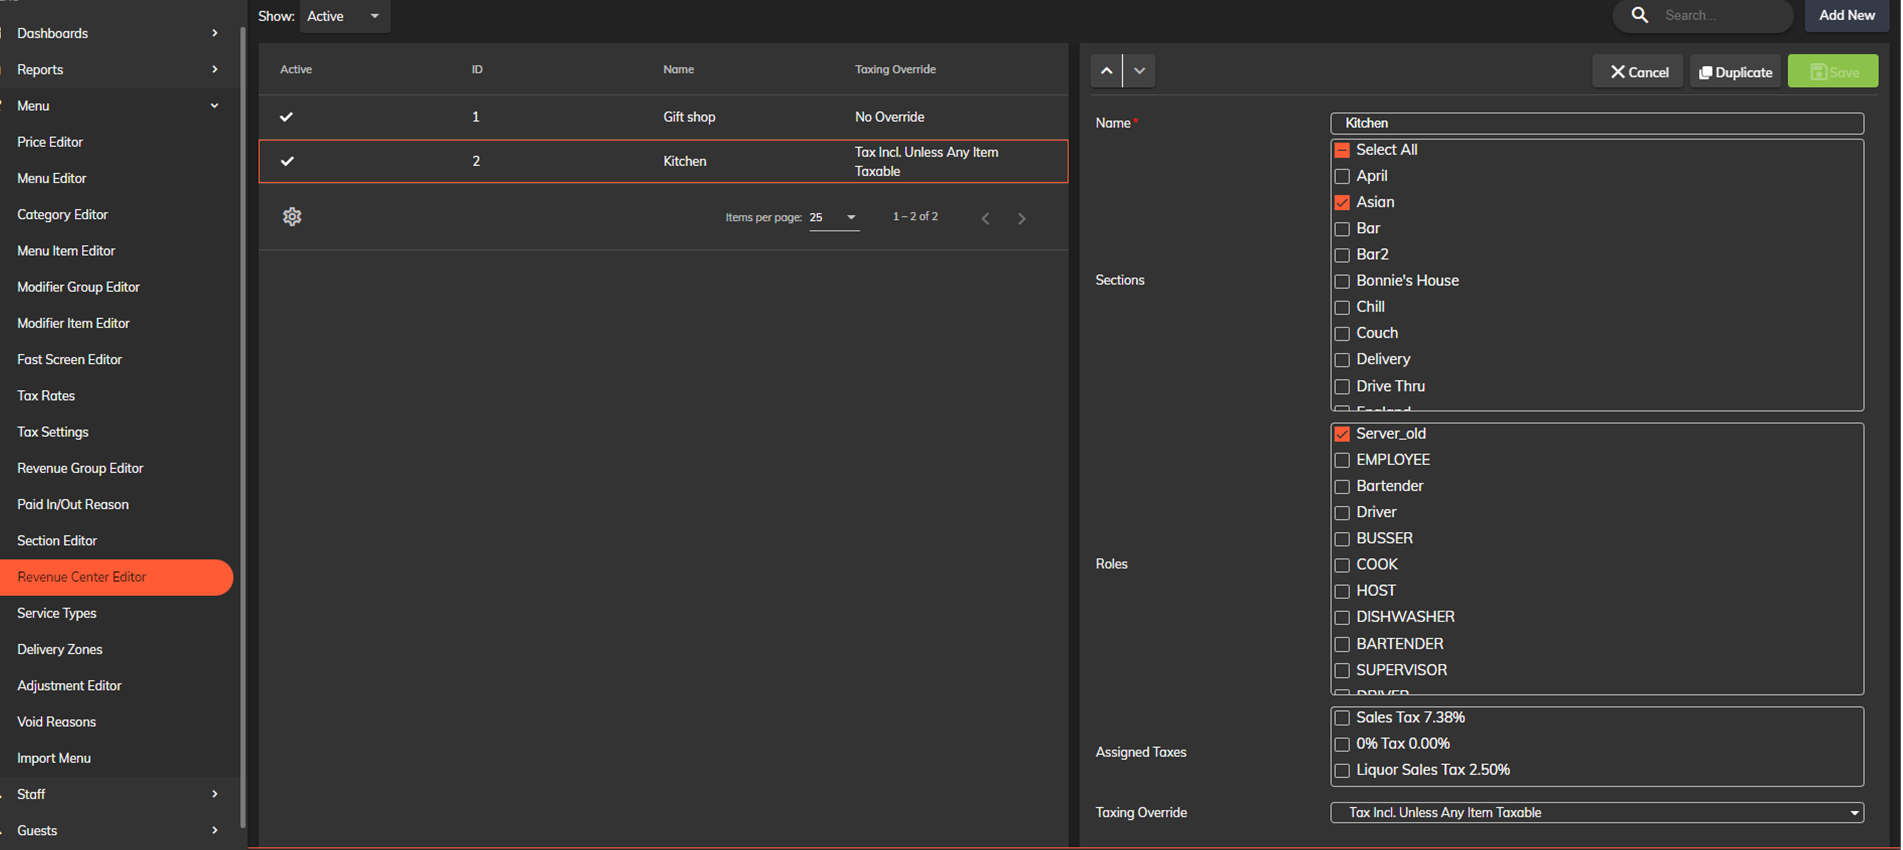The height and width of the screenshot is (850, 1903).
Task: Expand the Reports menu
Action: pos(117,69)
